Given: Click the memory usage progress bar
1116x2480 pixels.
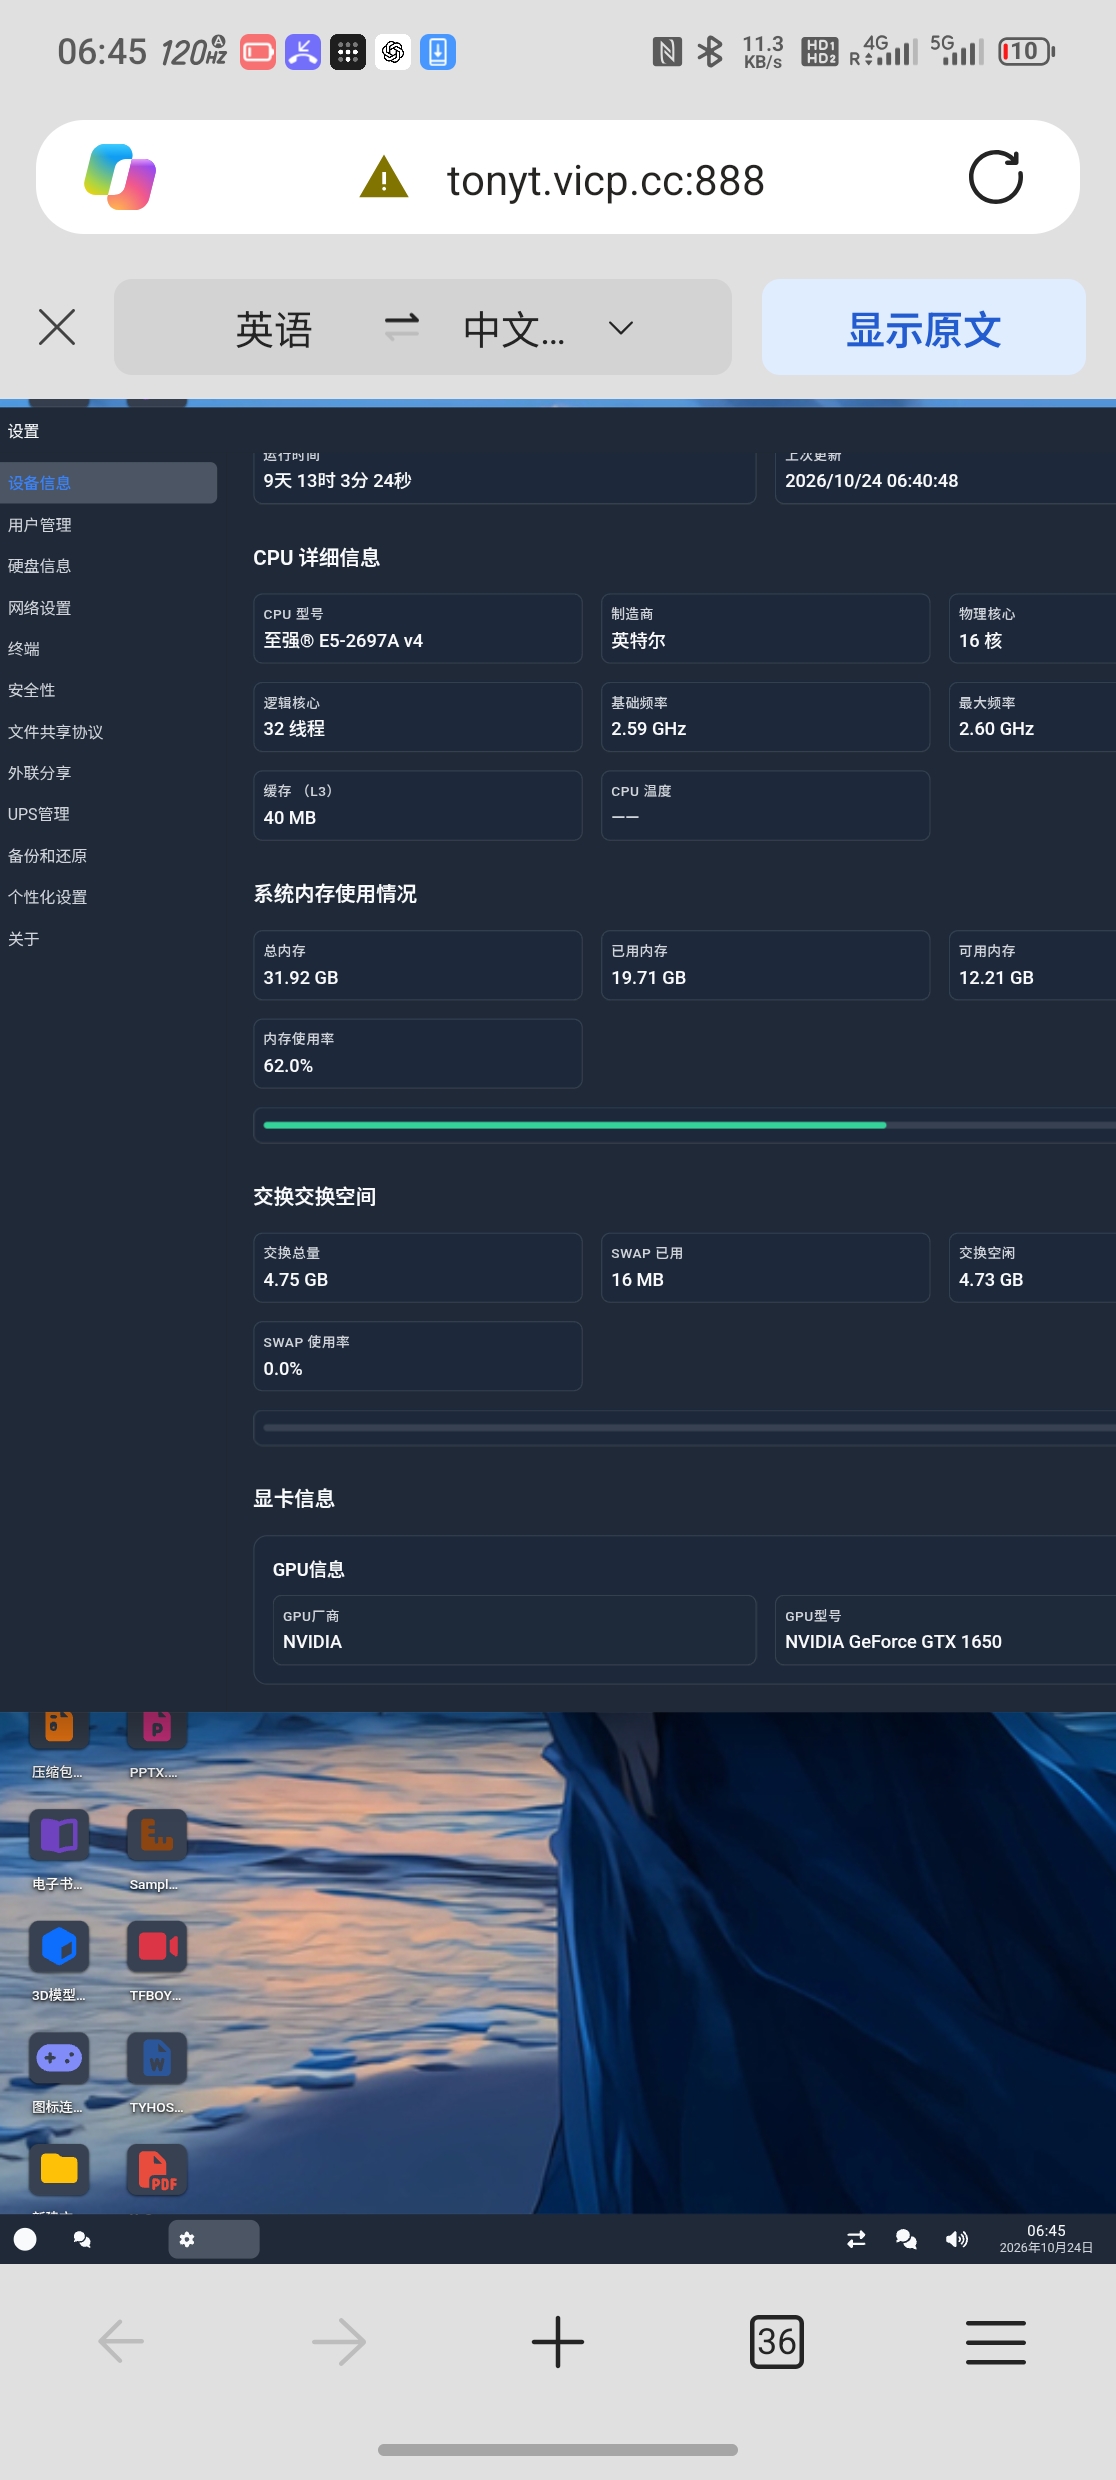Looking at the screenshot, I should [689, 1125].
